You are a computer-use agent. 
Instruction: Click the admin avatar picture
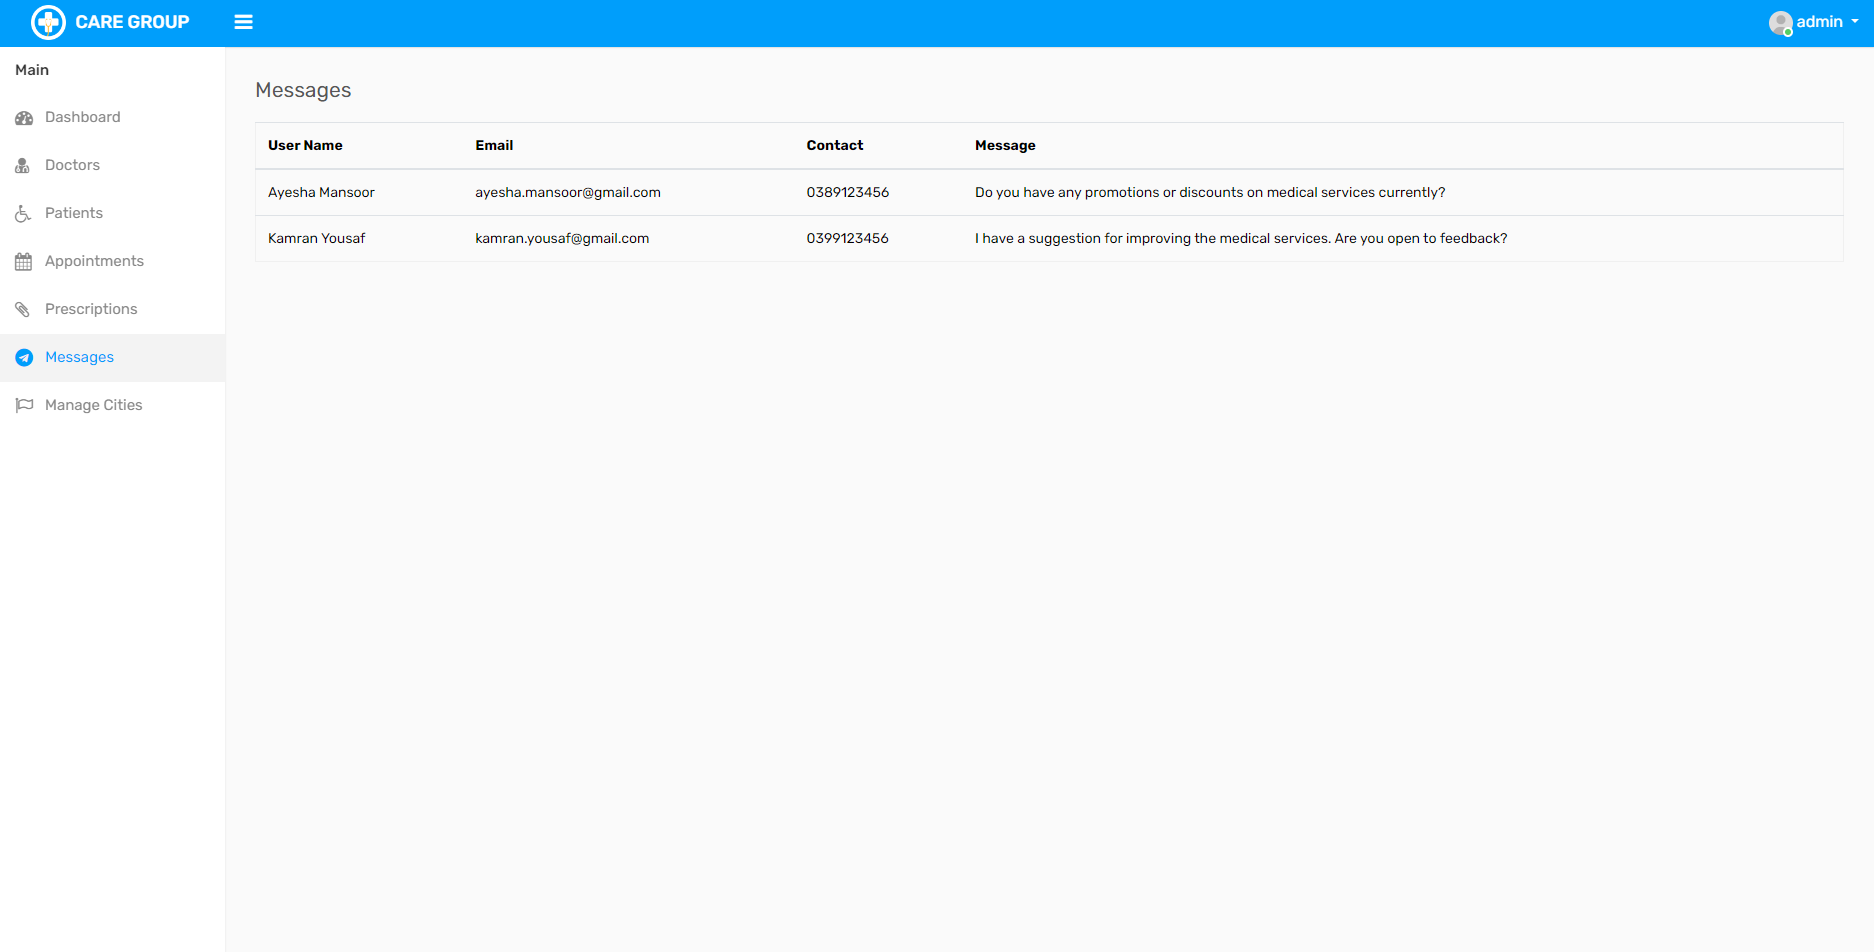click(1780, 23)
